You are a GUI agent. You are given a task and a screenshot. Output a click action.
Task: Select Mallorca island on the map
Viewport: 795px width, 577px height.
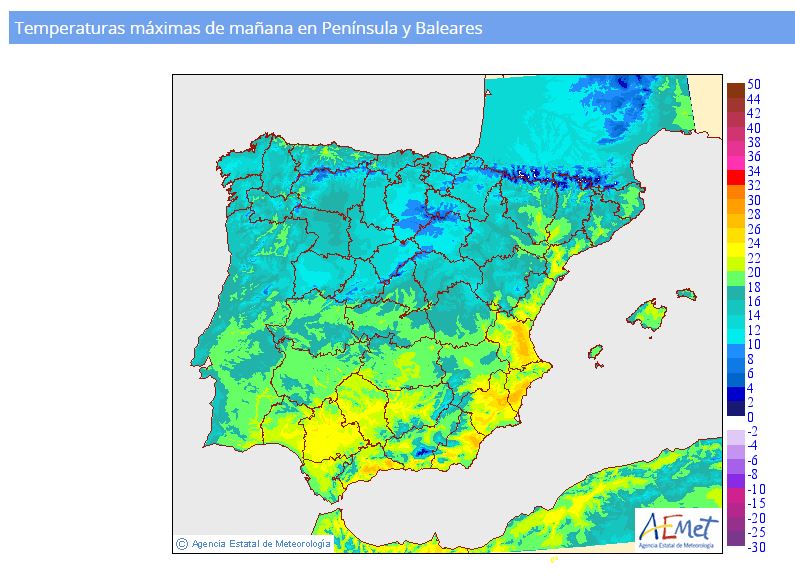(648, 317)
